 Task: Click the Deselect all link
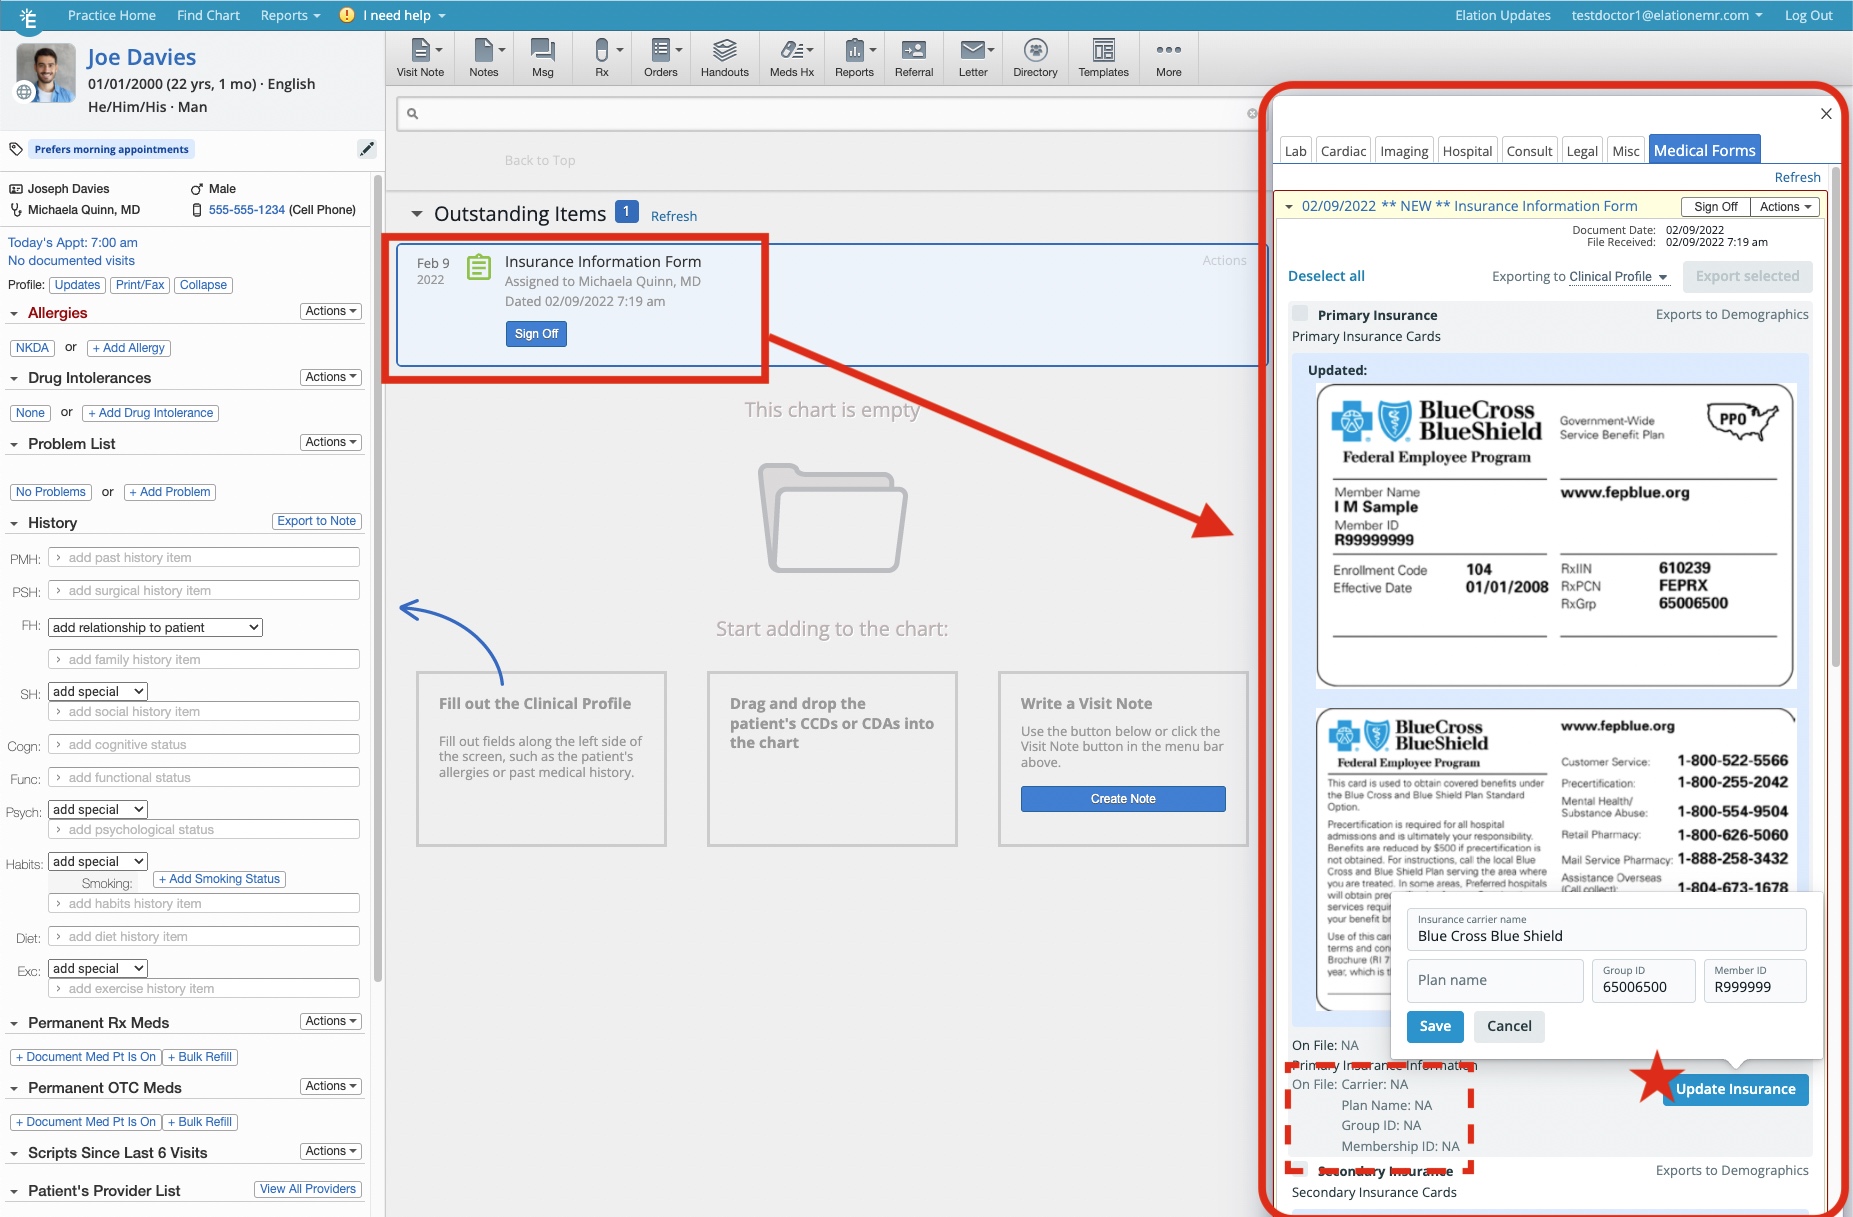point(1326,276)
